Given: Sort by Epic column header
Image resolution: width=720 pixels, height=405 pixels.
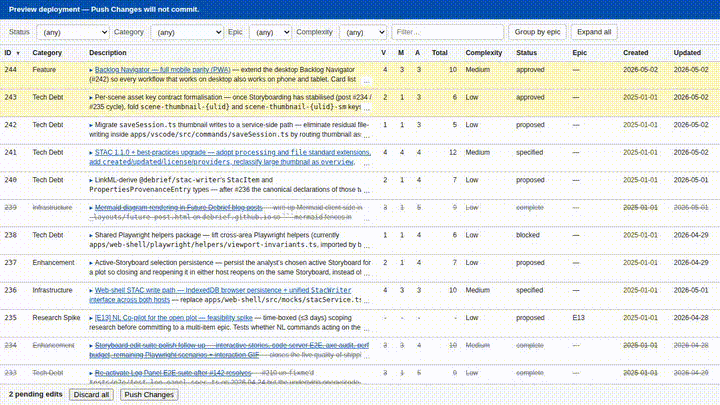Looking at the screenshot, I should coord(579,53).
